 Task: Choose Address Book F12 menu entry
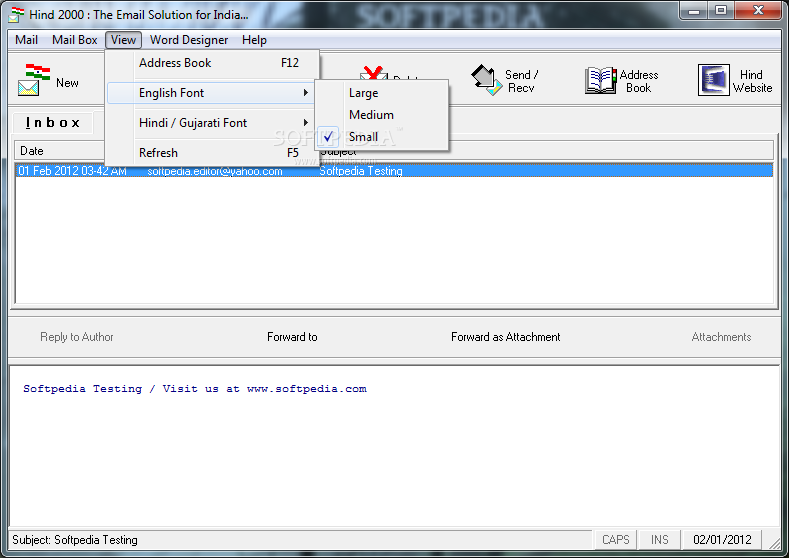pyautogui.click(x=213, y=63)
